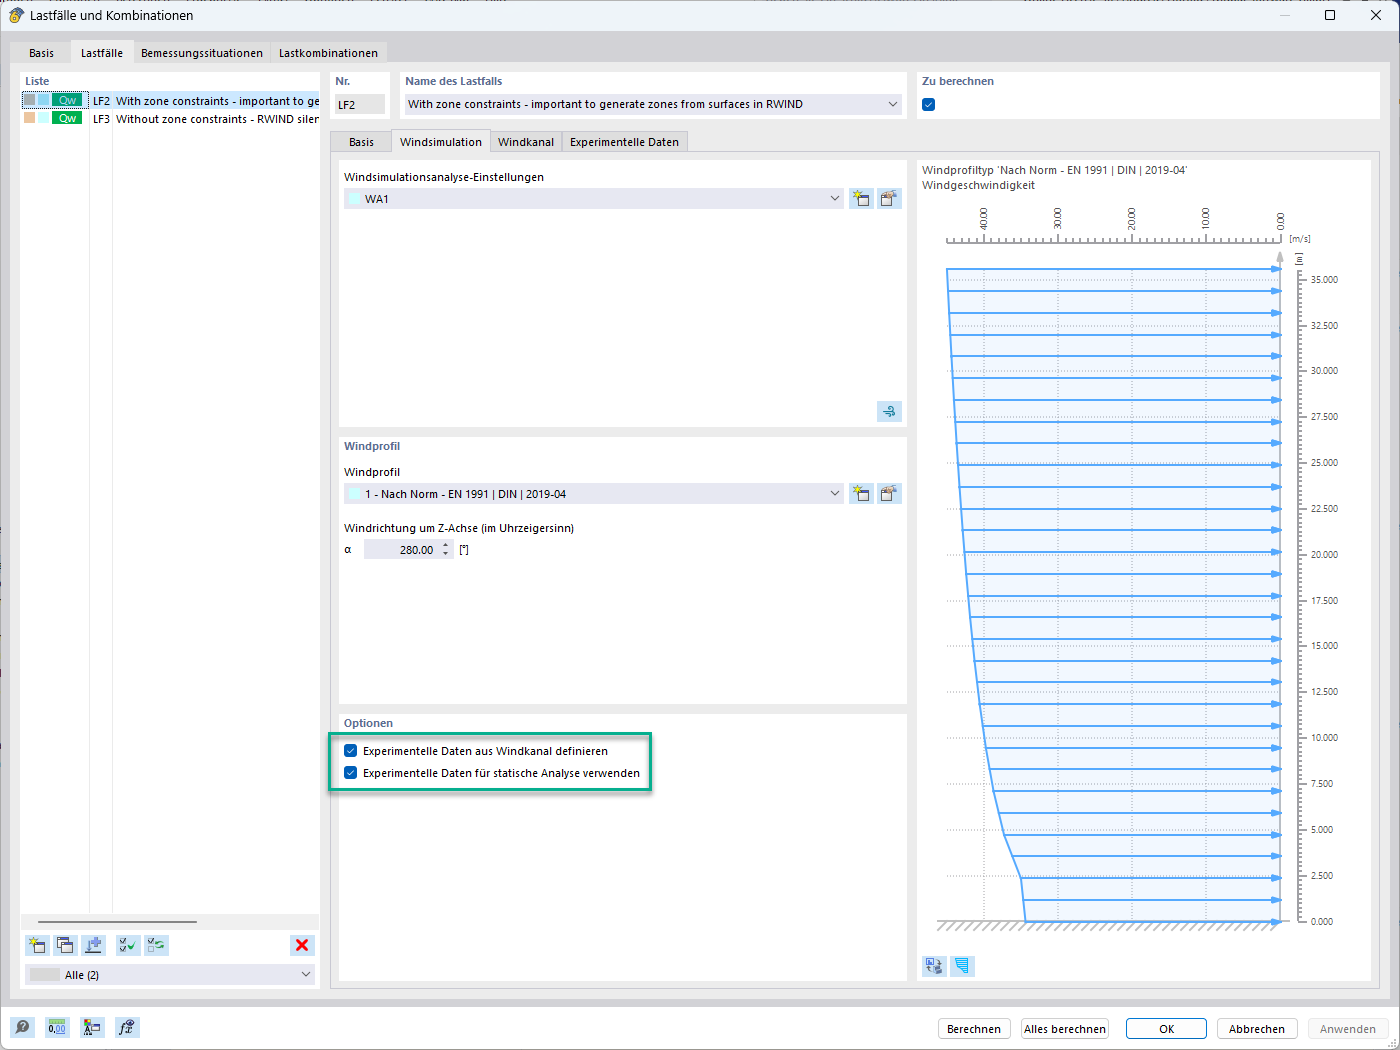Create new wind simulation analysis settings
Image resolution: width=1400 pixels, height=1050 pixels.
point(861,198)
